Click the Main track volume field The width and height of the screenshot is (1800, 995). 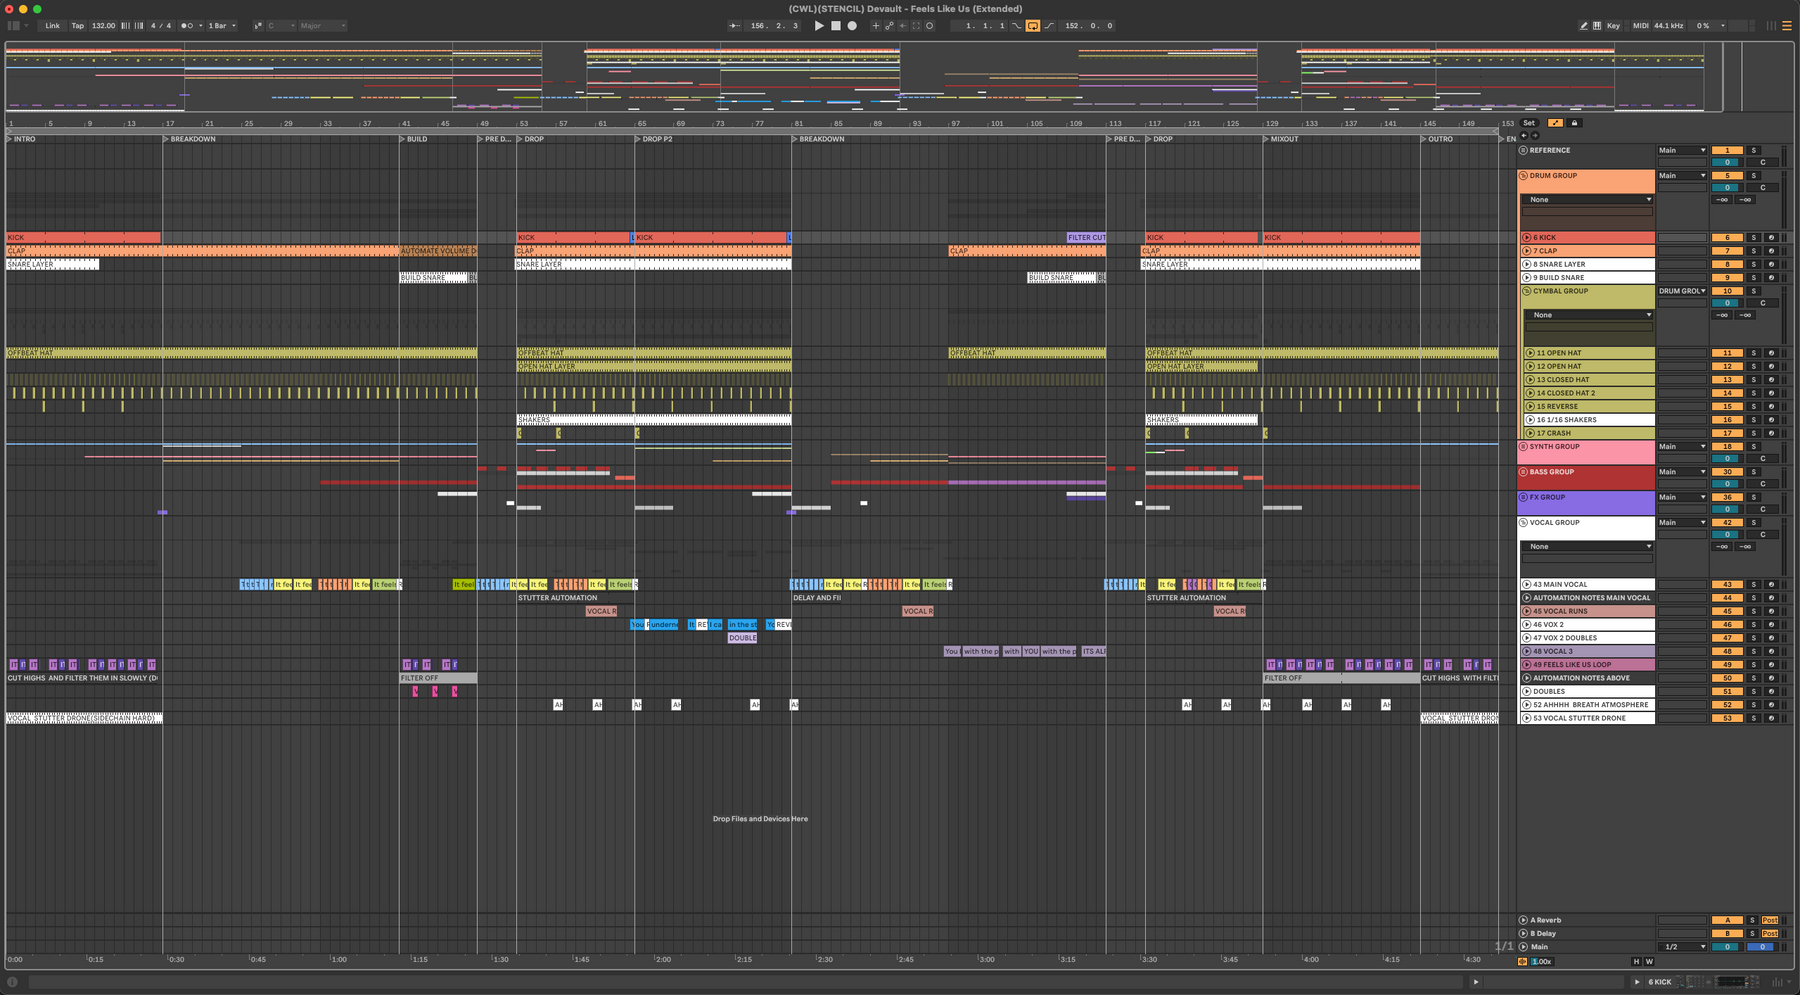1727,947
